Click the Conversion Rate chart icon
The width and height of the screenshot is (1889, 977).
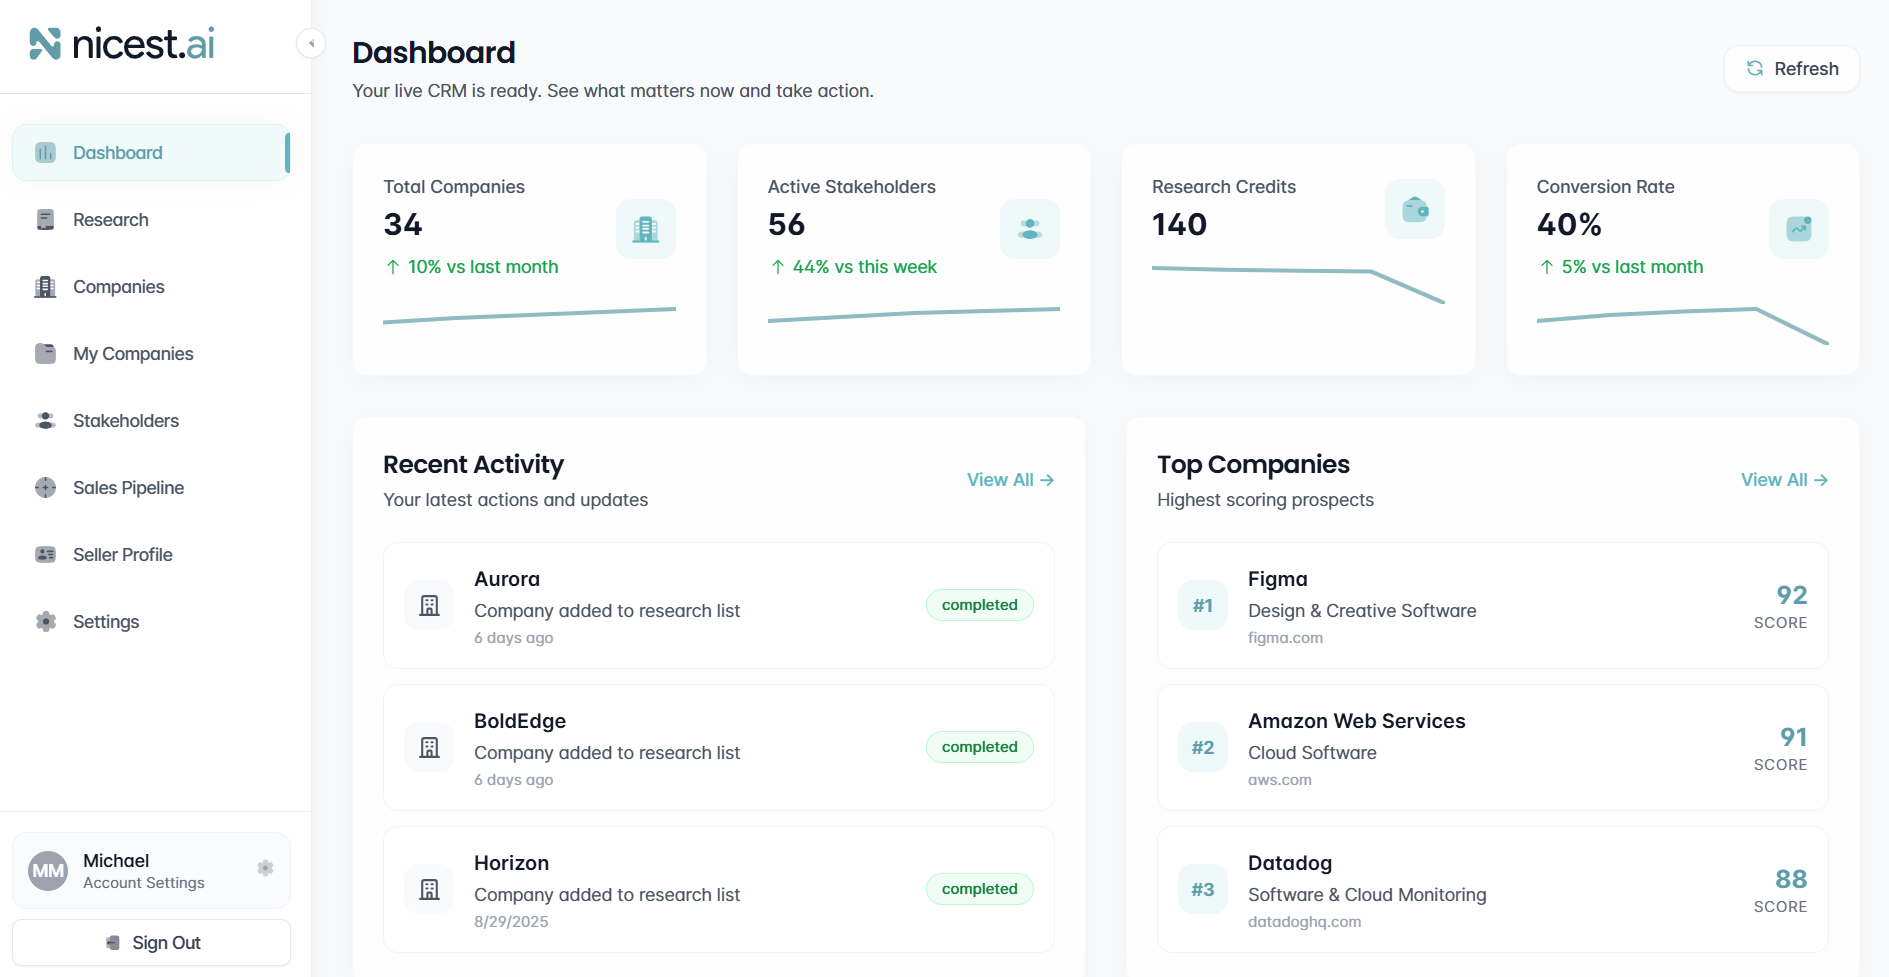pos(1798,229)
